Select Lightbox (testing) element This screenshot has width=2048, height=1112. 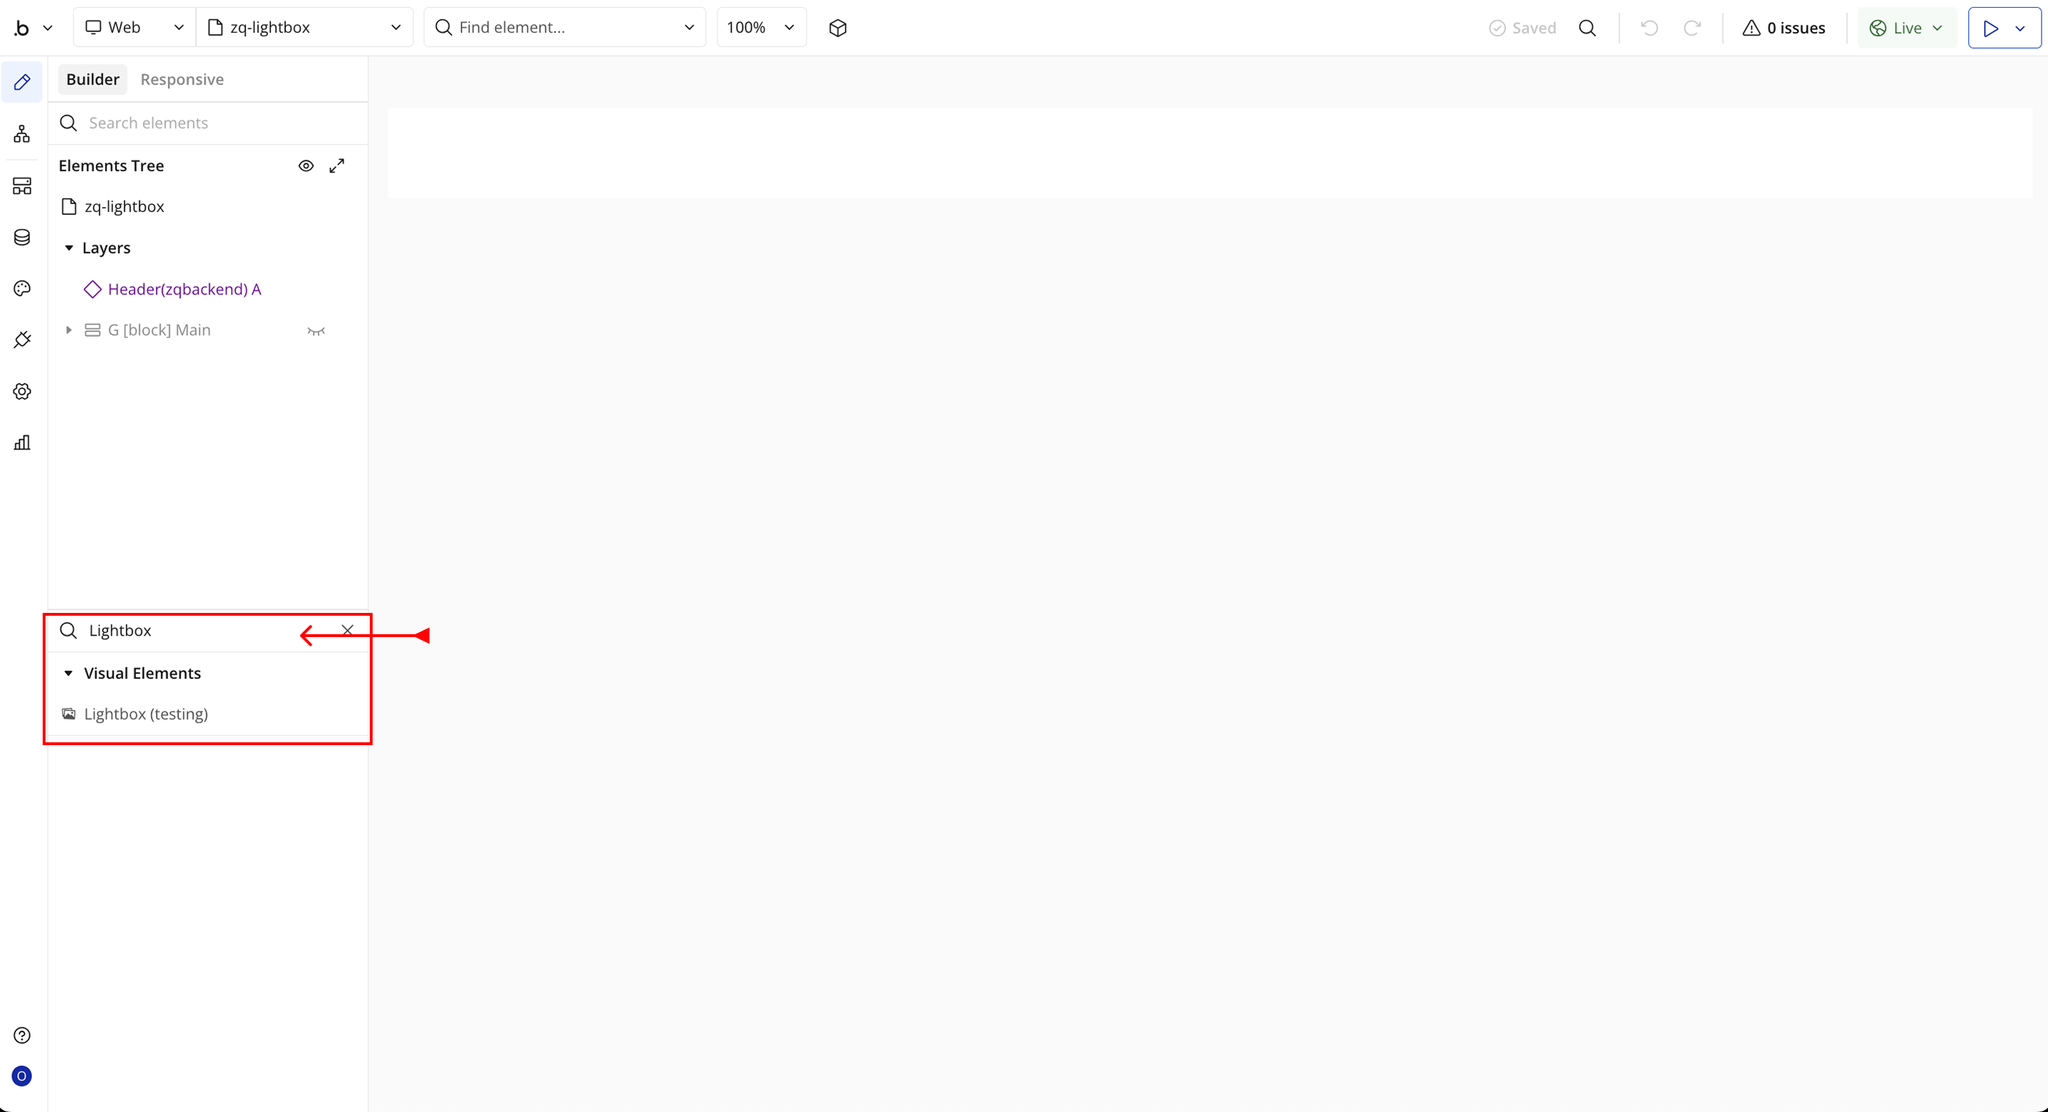146,714
